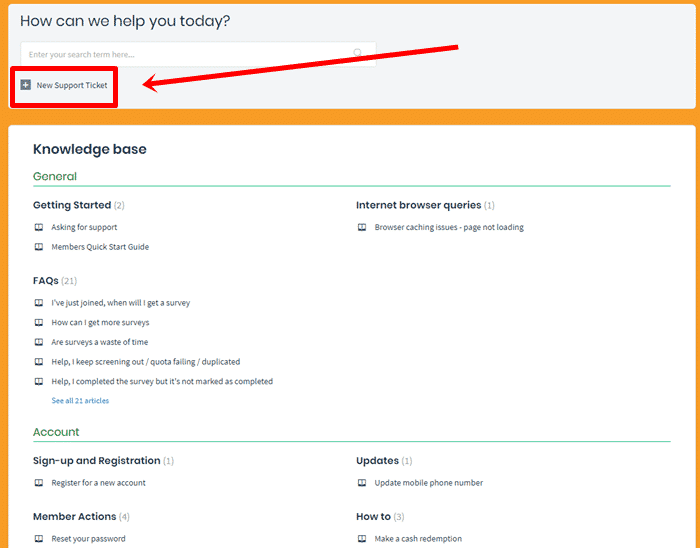Click the search magnifier icon
Image resolution: width=700 pixels, height=548 pixels.
358,53
